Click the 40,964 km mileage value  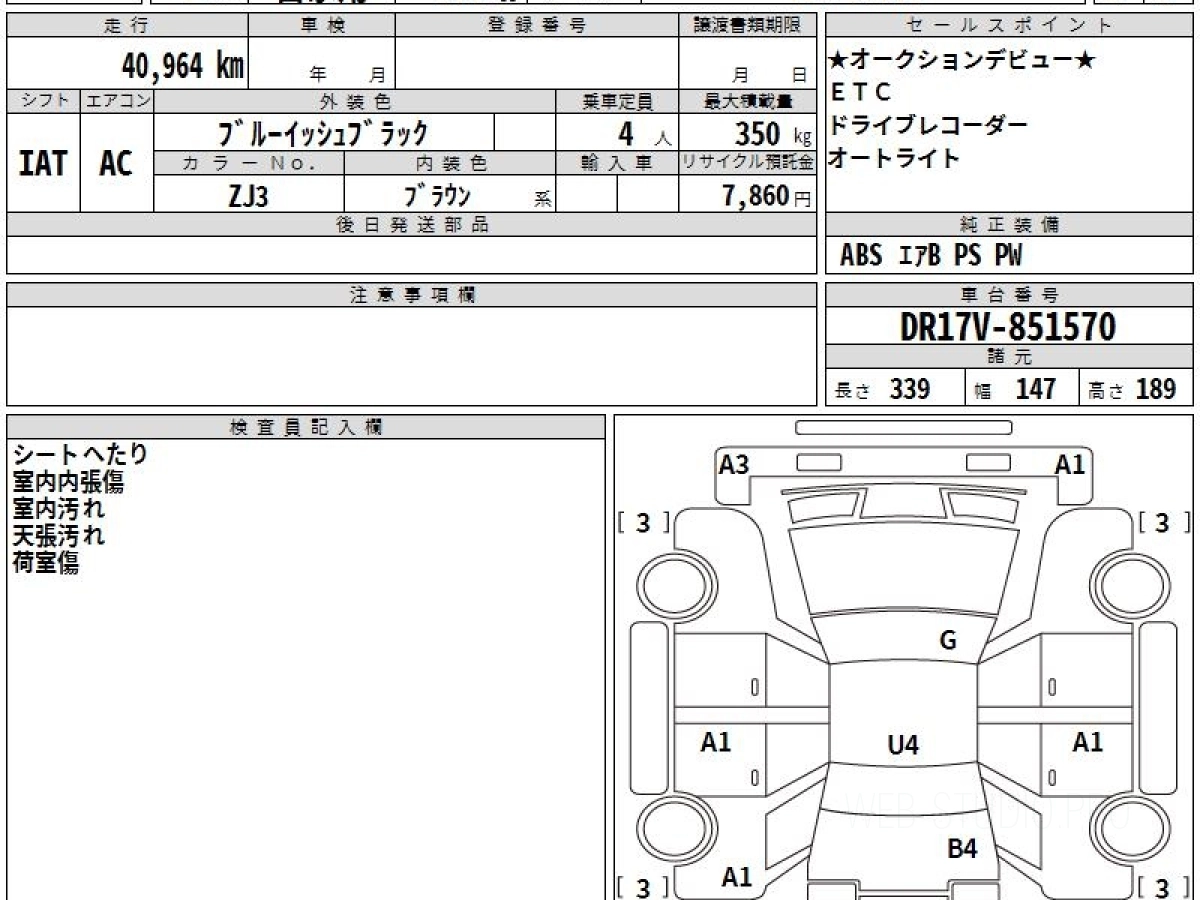[x=182, y=67]
